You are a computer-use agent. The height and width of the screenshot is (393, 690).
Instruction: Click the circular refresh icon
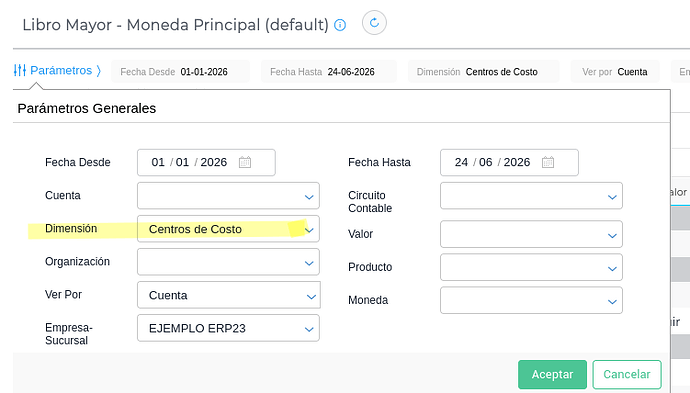pos(374,23)
